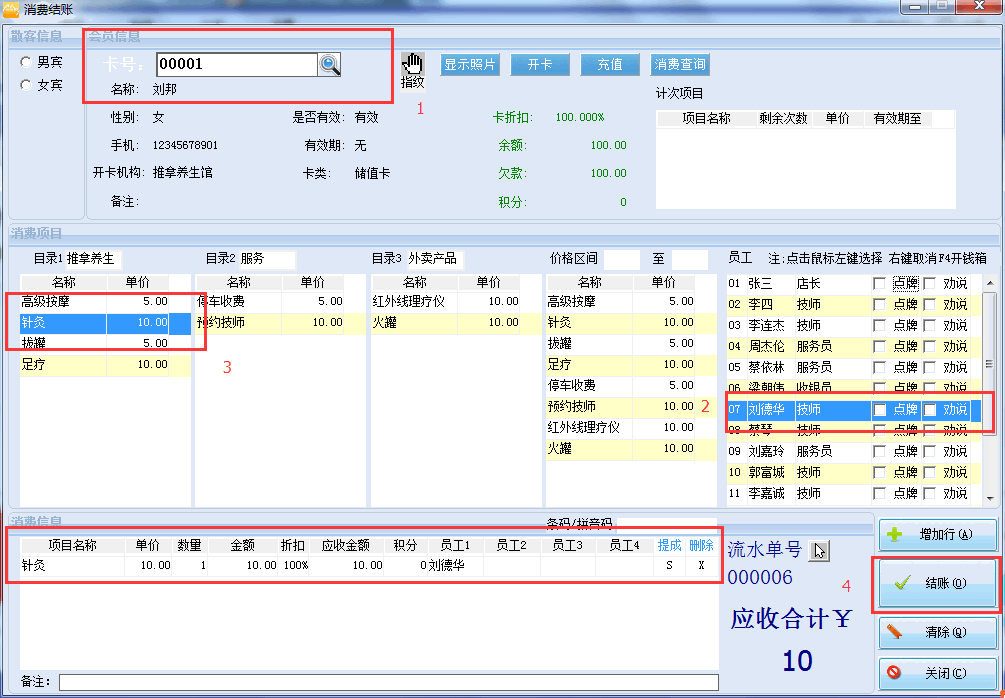Screen dimensions: 1005x698
Task: Select 红外线理疗仪 in 目录3 外卖产品 list
Action: point(456,301)
